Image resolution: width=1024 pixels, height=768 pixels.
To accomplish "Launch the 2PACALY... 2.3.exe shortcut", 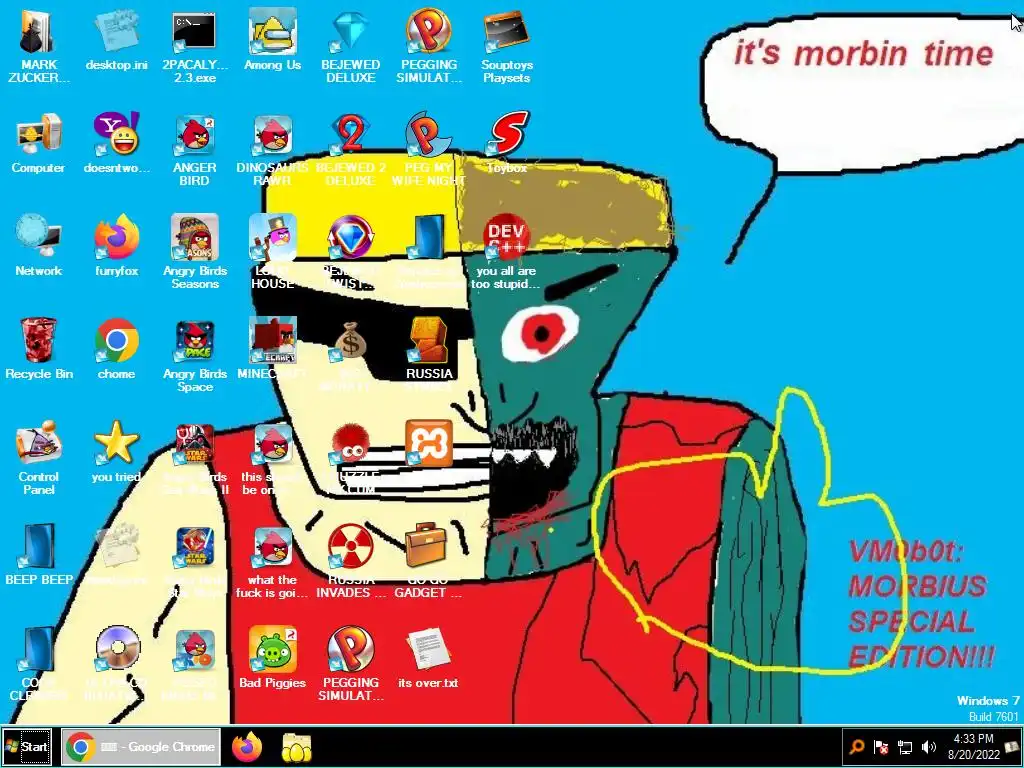I will click(x=194, y=33).
